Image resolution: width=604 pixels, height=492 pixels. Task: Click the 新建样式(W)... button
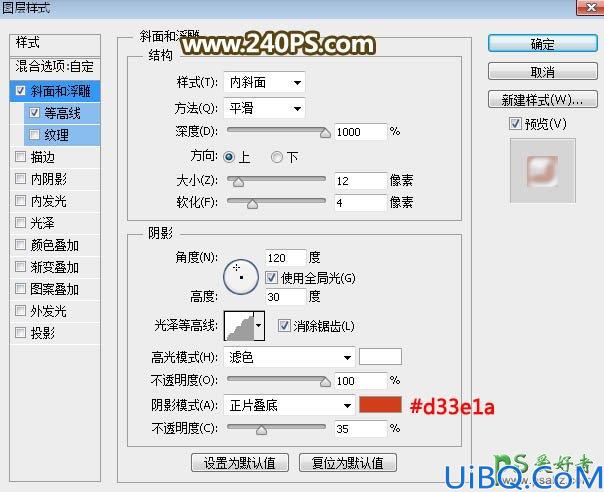[543, 99]
